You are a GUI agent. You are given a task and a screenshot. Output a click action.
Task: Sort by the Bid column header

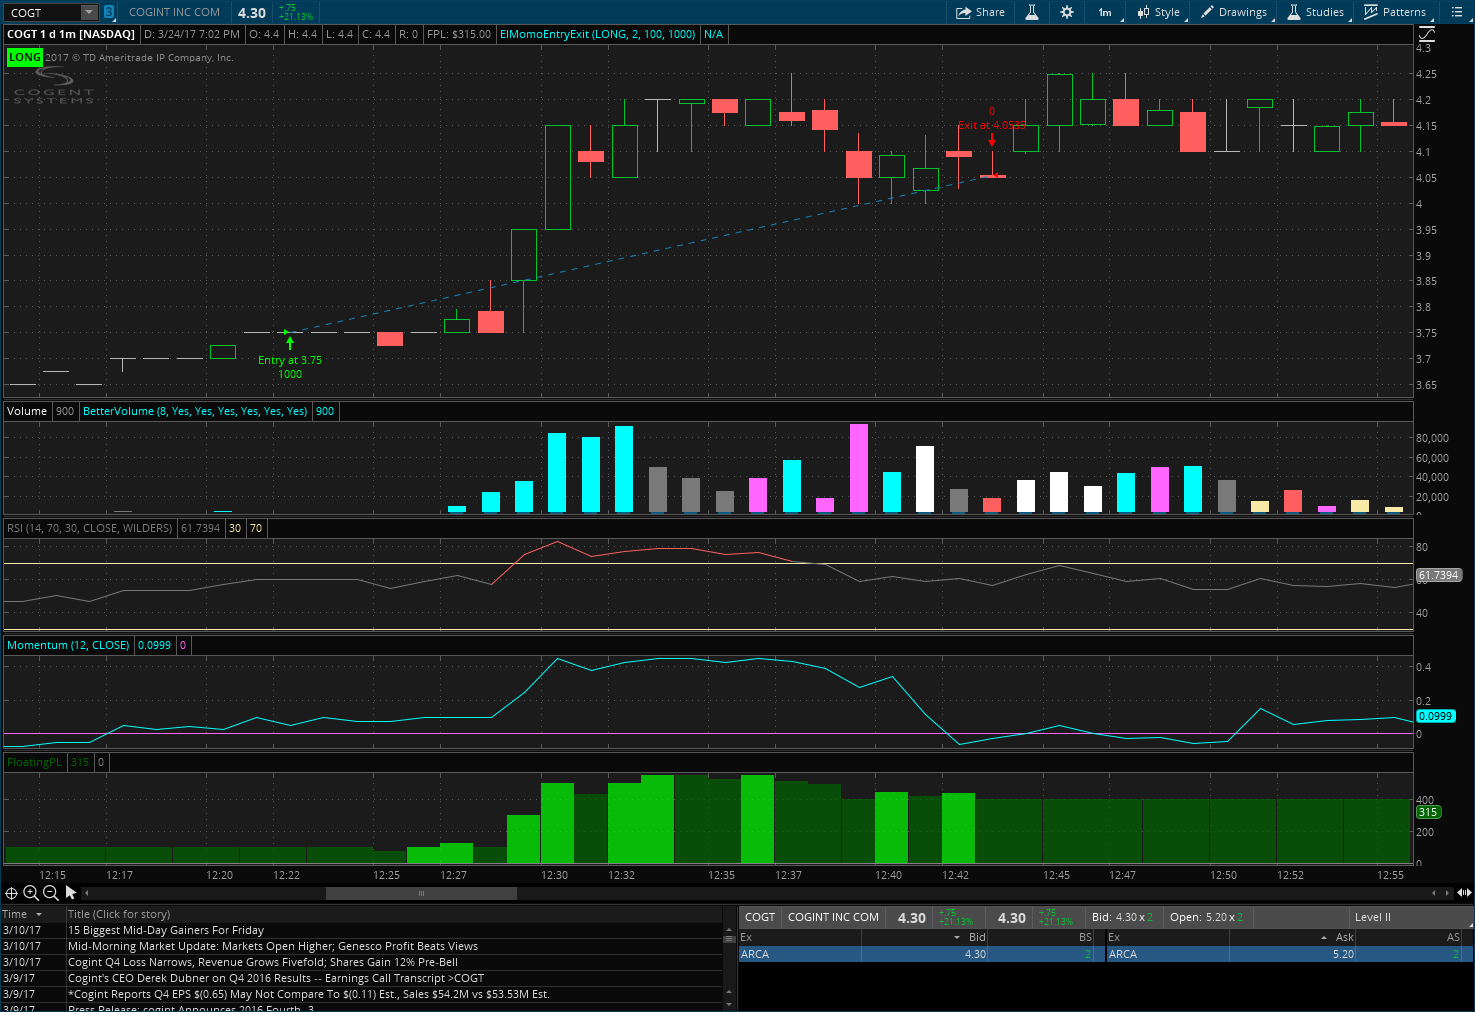click(977, 937)
